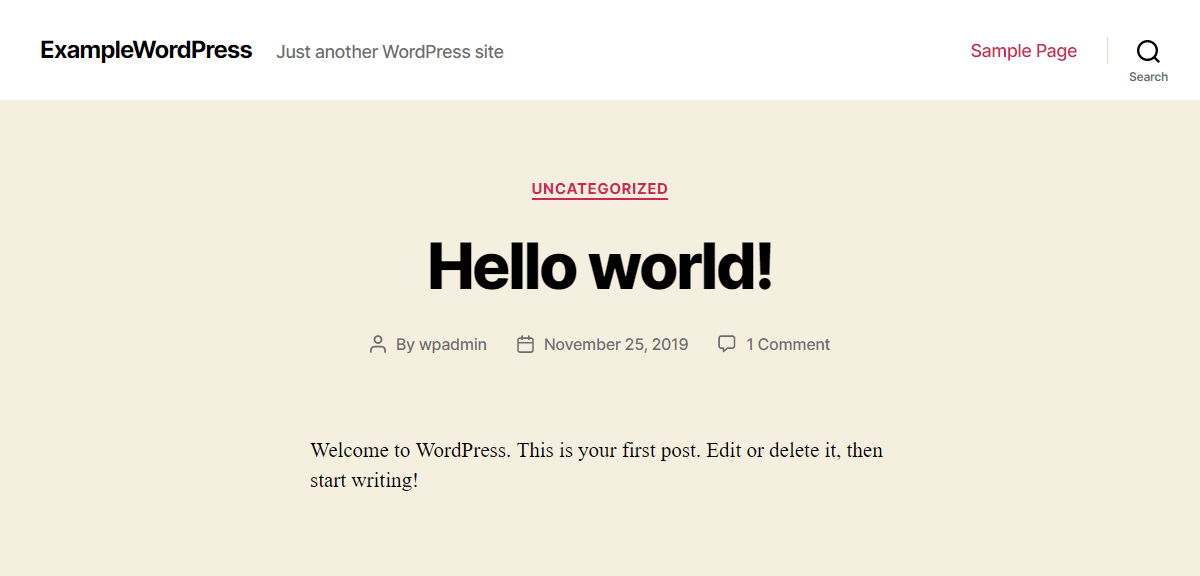This screenshot has height=576, width=1200.
Task: Click the "start writing!" text line
Action: [x=364, y=481]
